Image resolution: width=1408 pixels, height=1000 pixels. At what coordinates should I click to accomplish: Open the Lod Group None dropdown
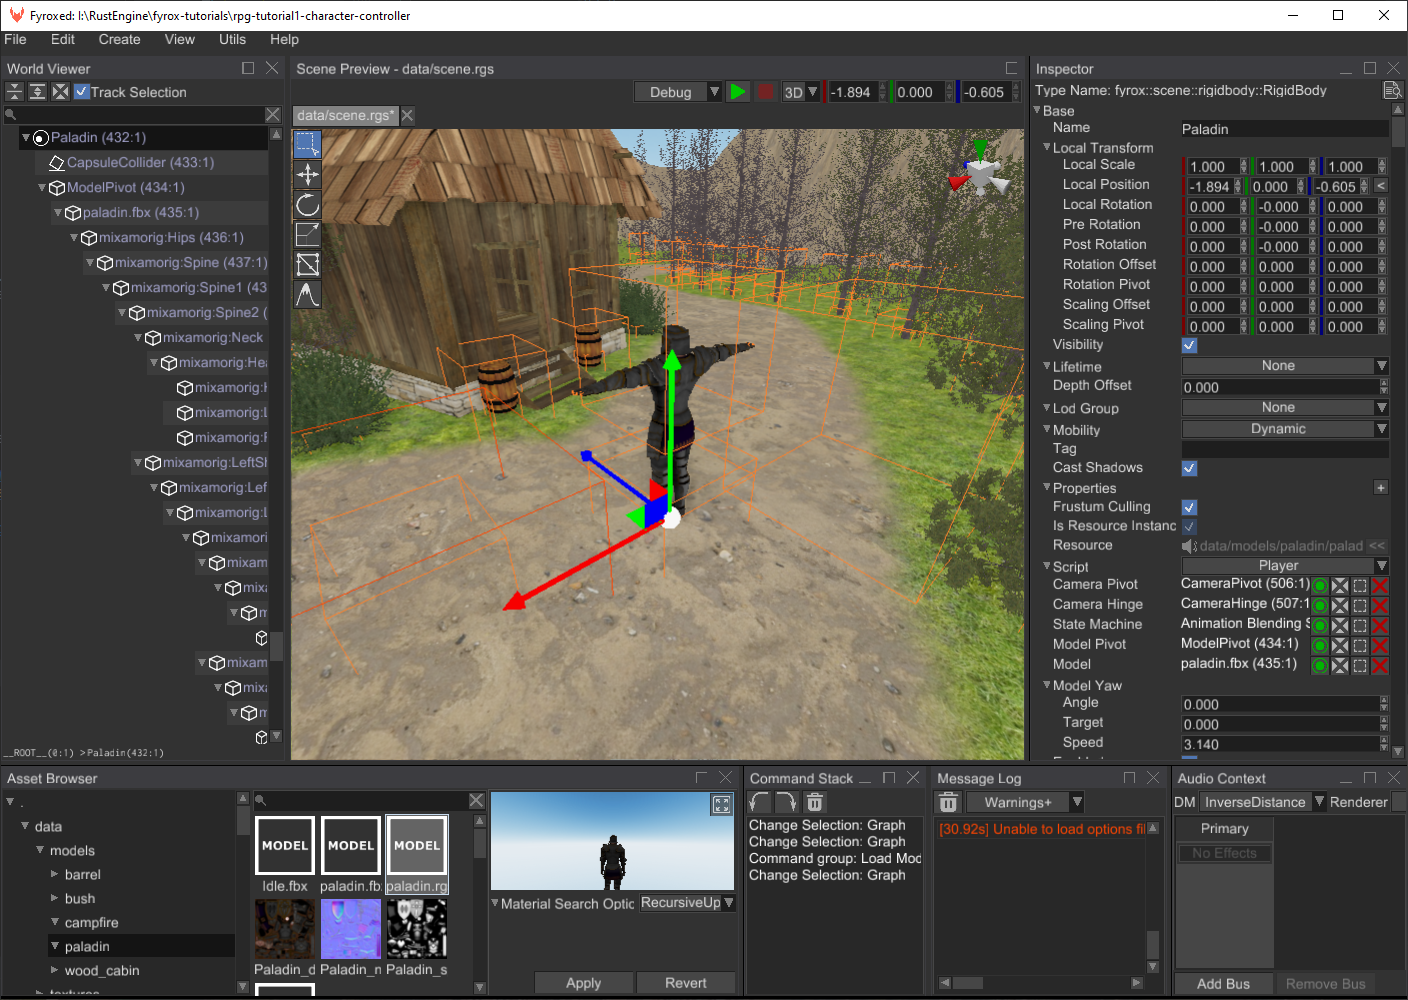[x=1285, y=408]
